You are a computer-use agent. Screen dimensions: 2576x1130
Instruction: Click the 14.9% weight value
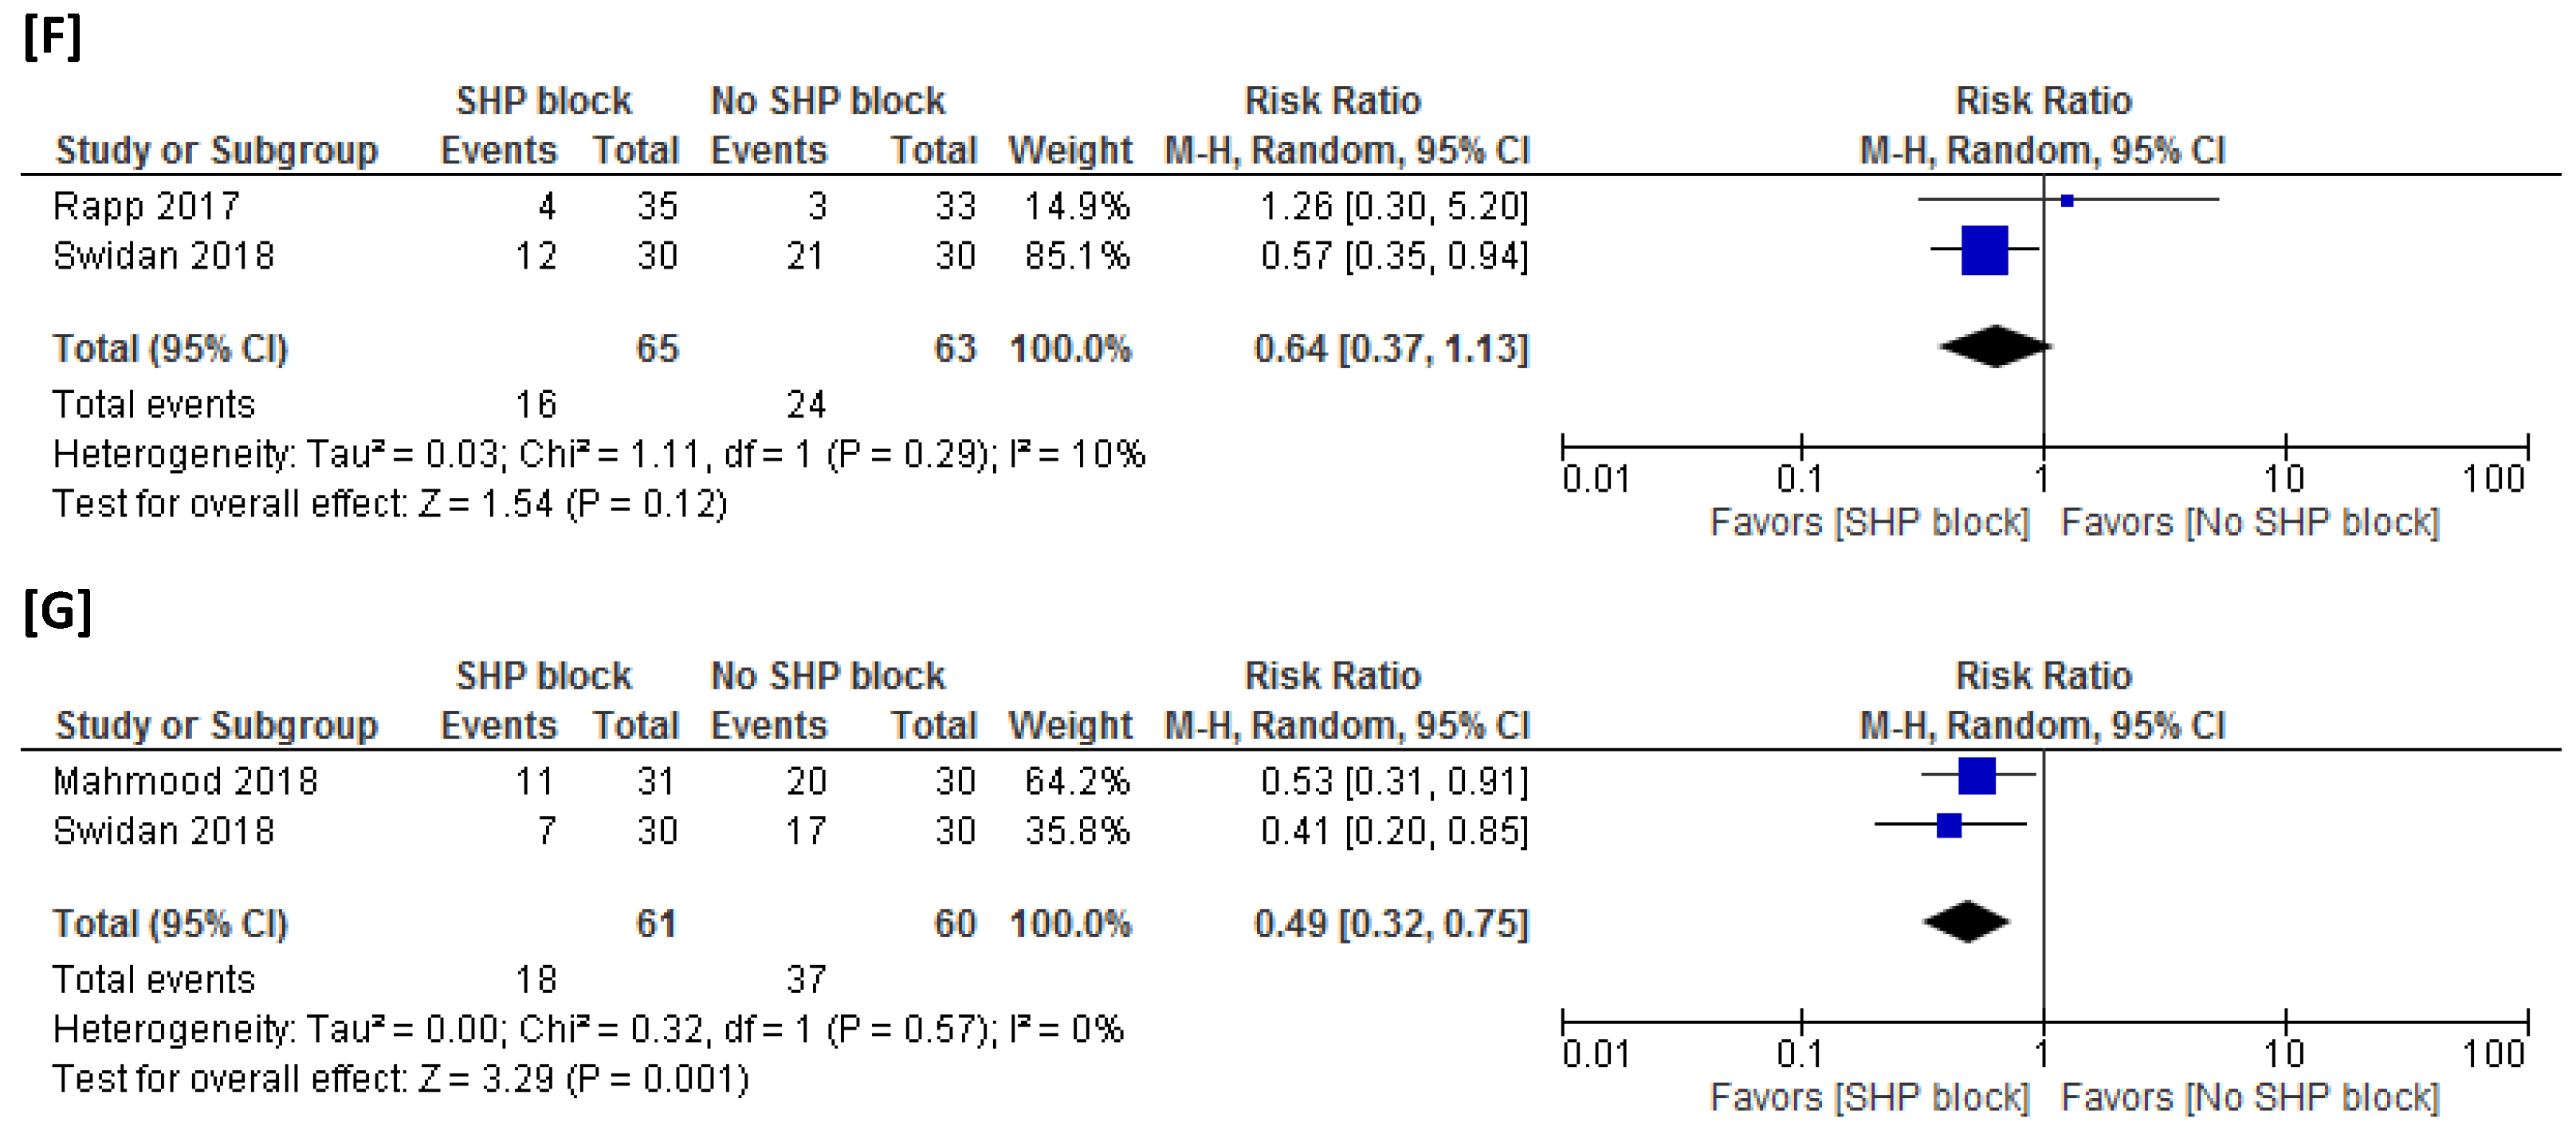pyautogui.click(x=1076, y=207)
